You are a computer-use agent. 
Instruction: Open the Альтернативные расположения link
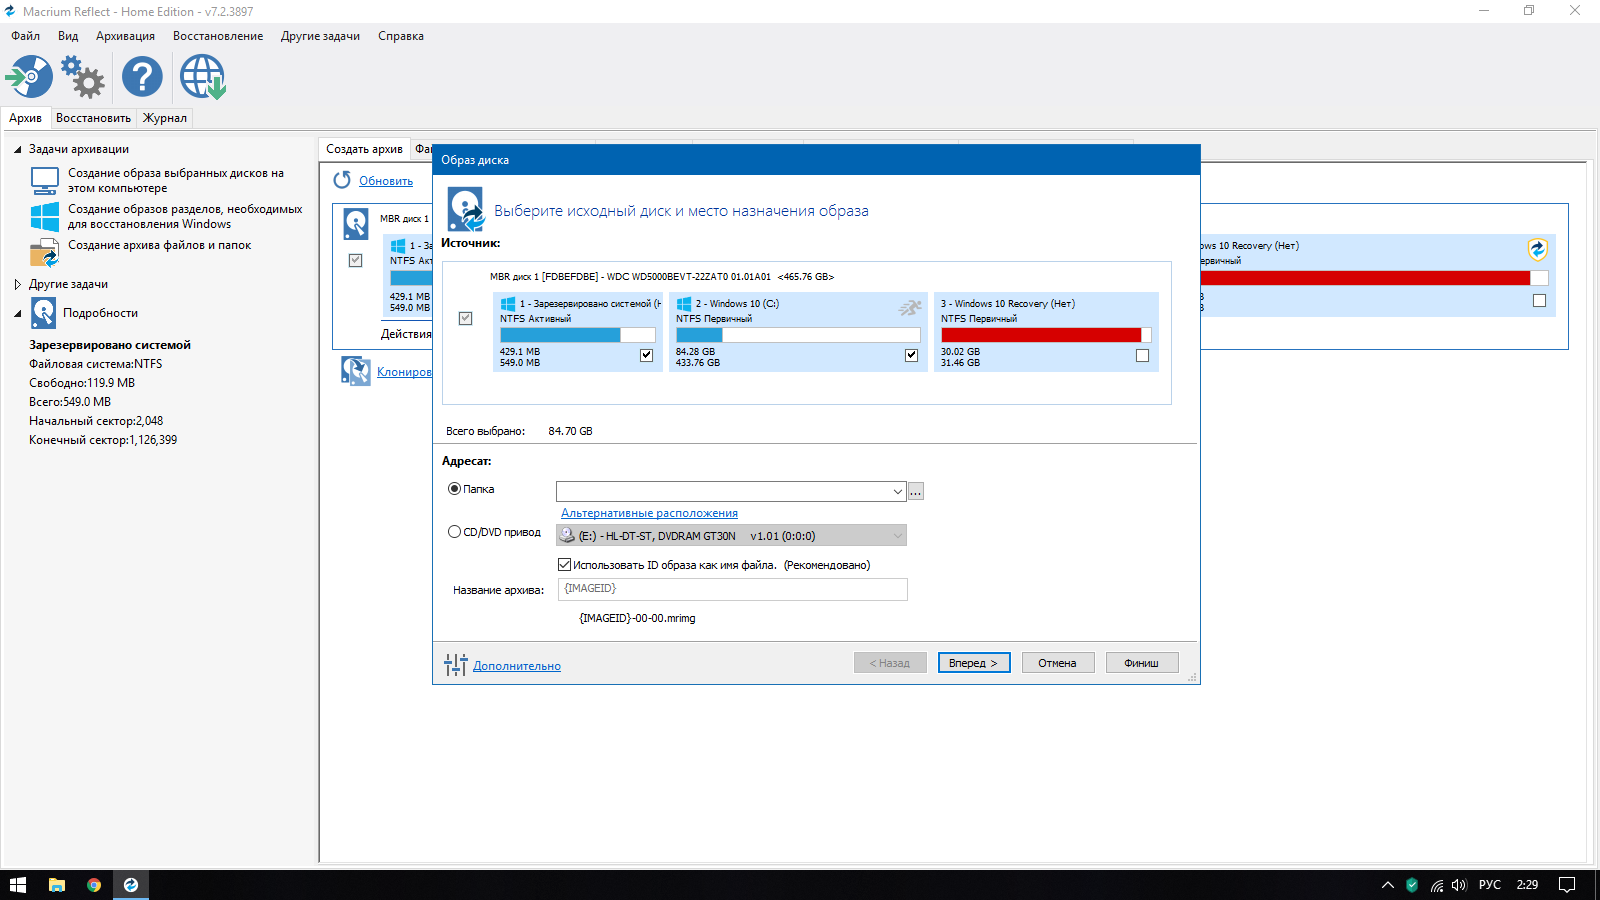[x=649, y=513]
